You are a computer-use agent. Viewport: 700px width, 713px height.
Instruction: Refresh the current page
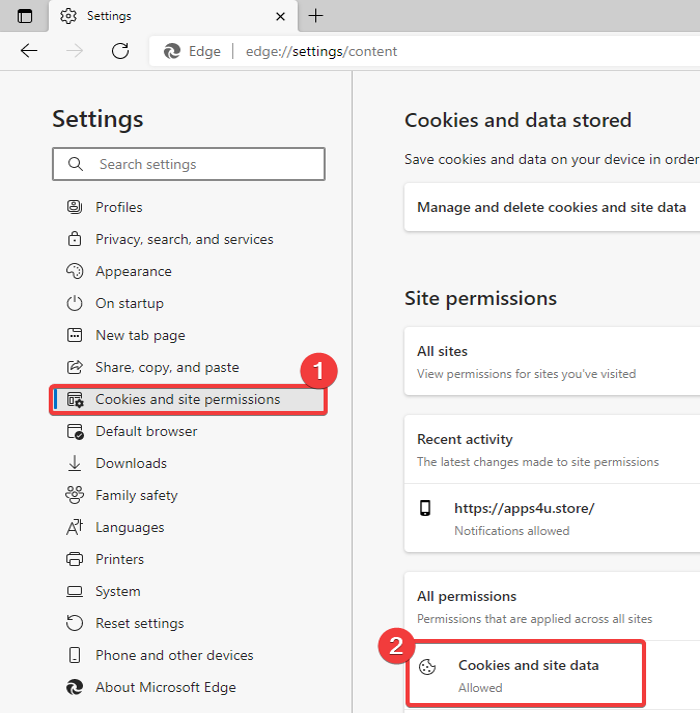tap(120, 51)
